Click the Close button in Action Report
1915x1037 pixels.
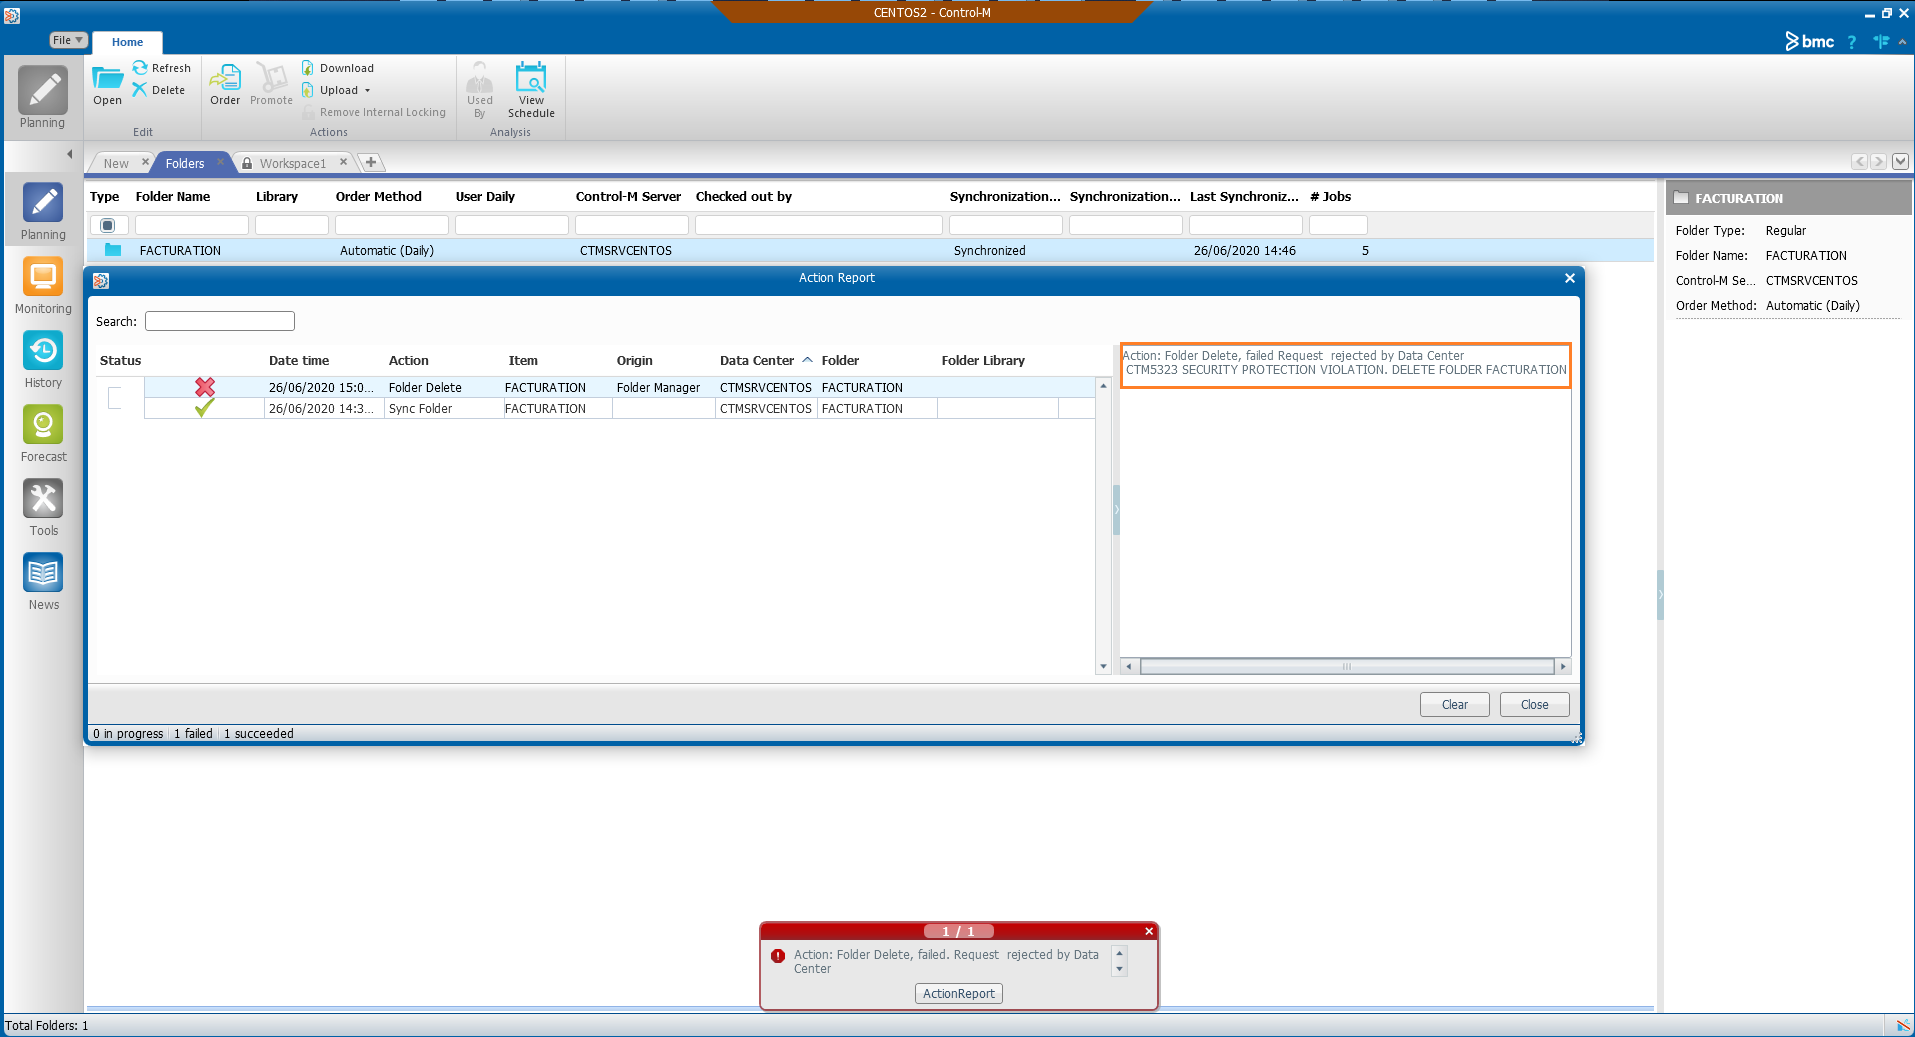[1535, 705]
